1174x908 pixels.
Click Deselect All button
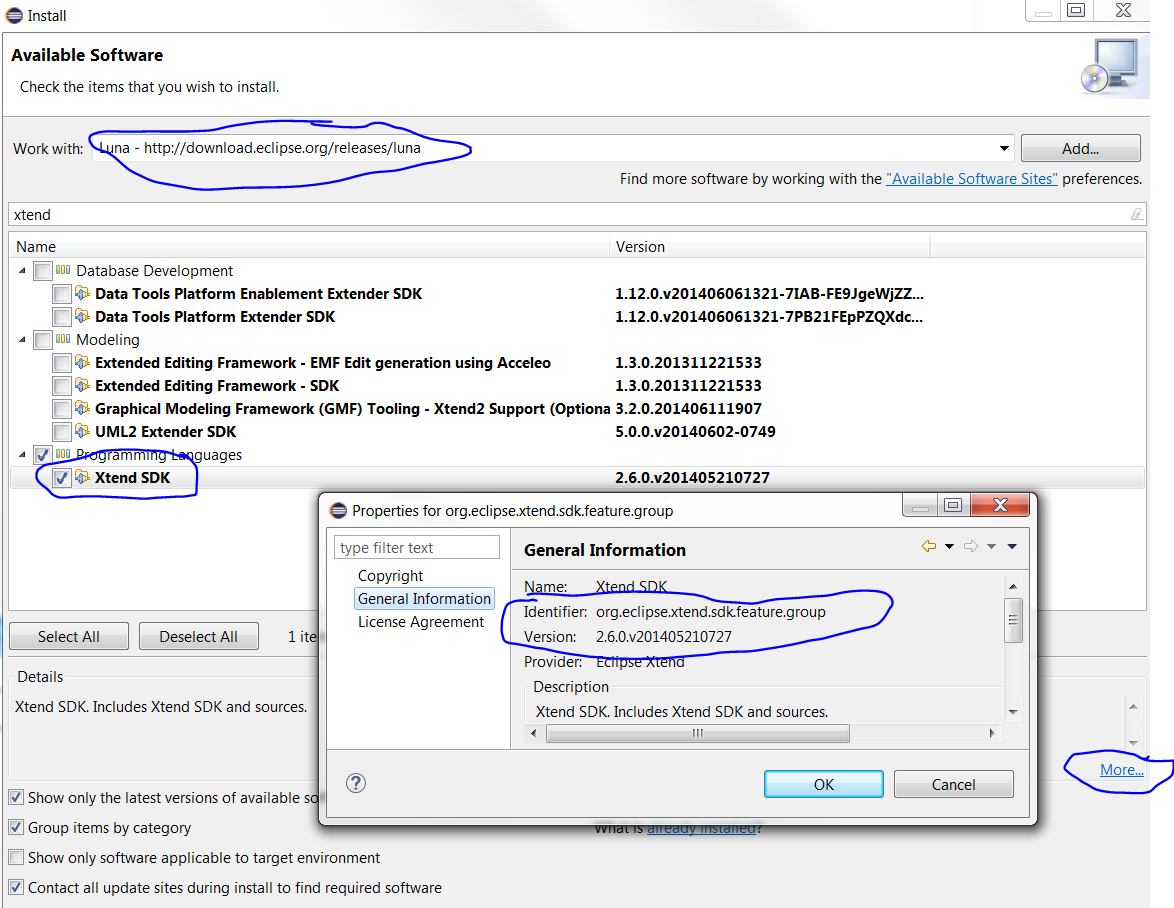click(198, 636)
